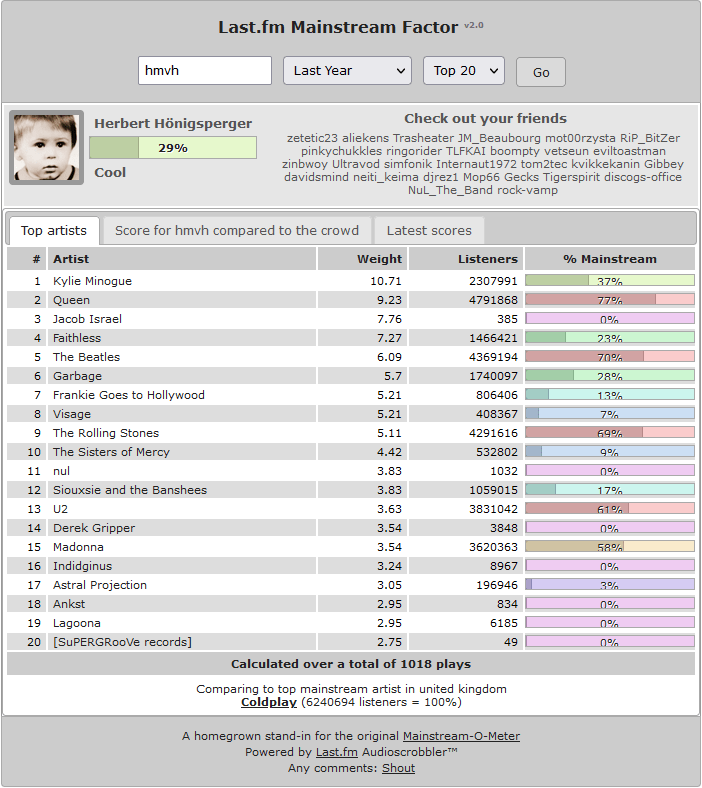This screenshot has height=788, width=702.
Task: Open the Last Year period dropdown
Action: point(347,70)
